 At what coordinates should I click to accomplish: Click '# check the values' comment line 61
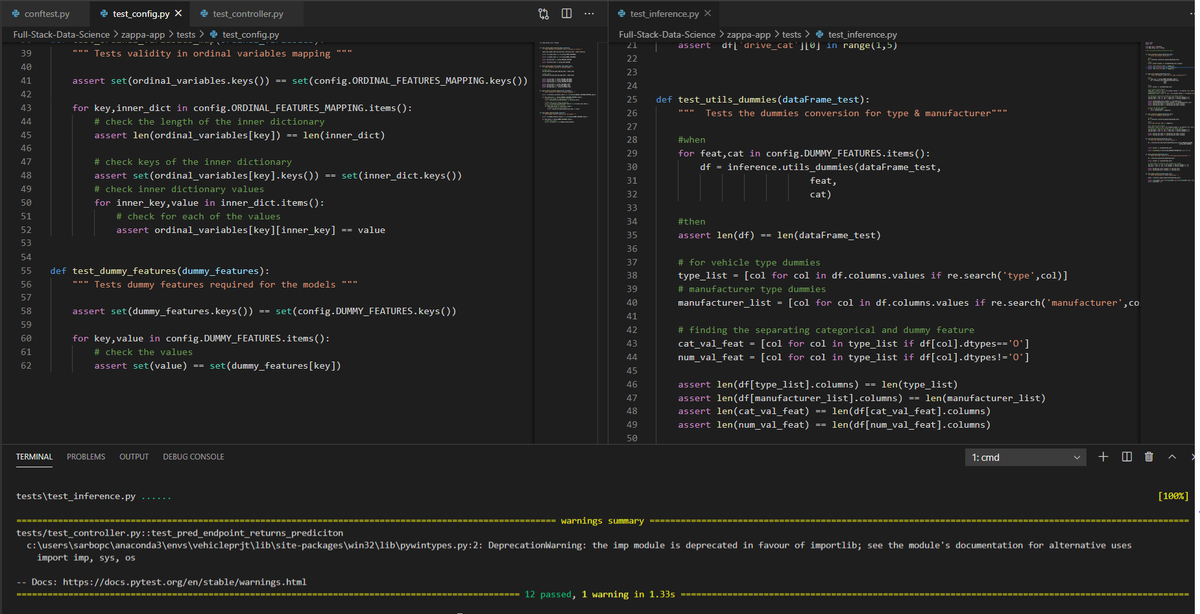click(x=143, y=352)
